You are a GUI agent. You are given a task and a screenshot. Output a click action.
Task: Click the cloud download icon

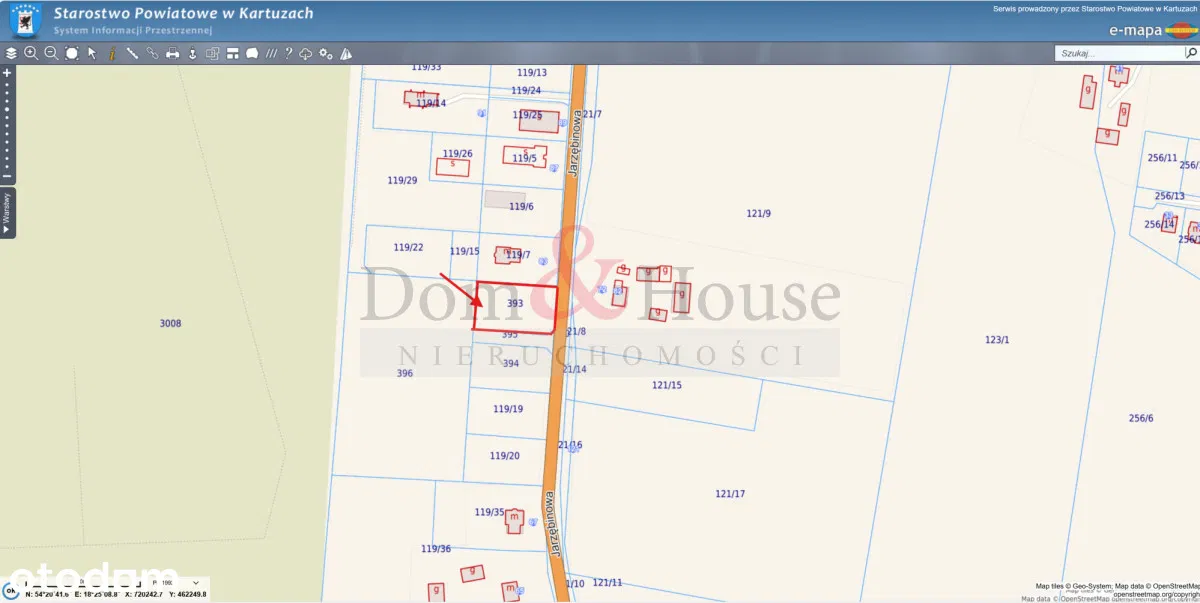pyautogui.click(x=306, y=53)
